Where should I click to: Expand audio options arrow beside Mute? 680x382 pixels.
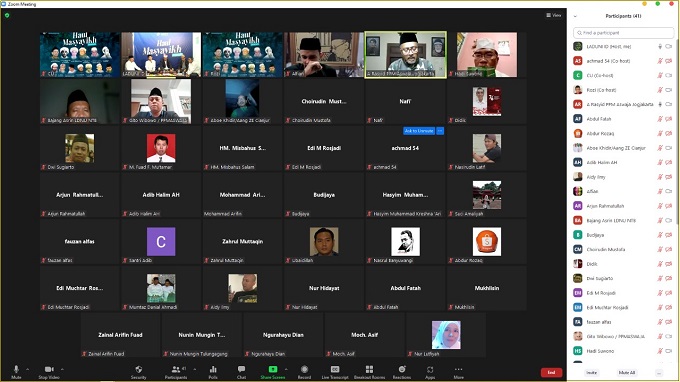click(x=27, y=369)
